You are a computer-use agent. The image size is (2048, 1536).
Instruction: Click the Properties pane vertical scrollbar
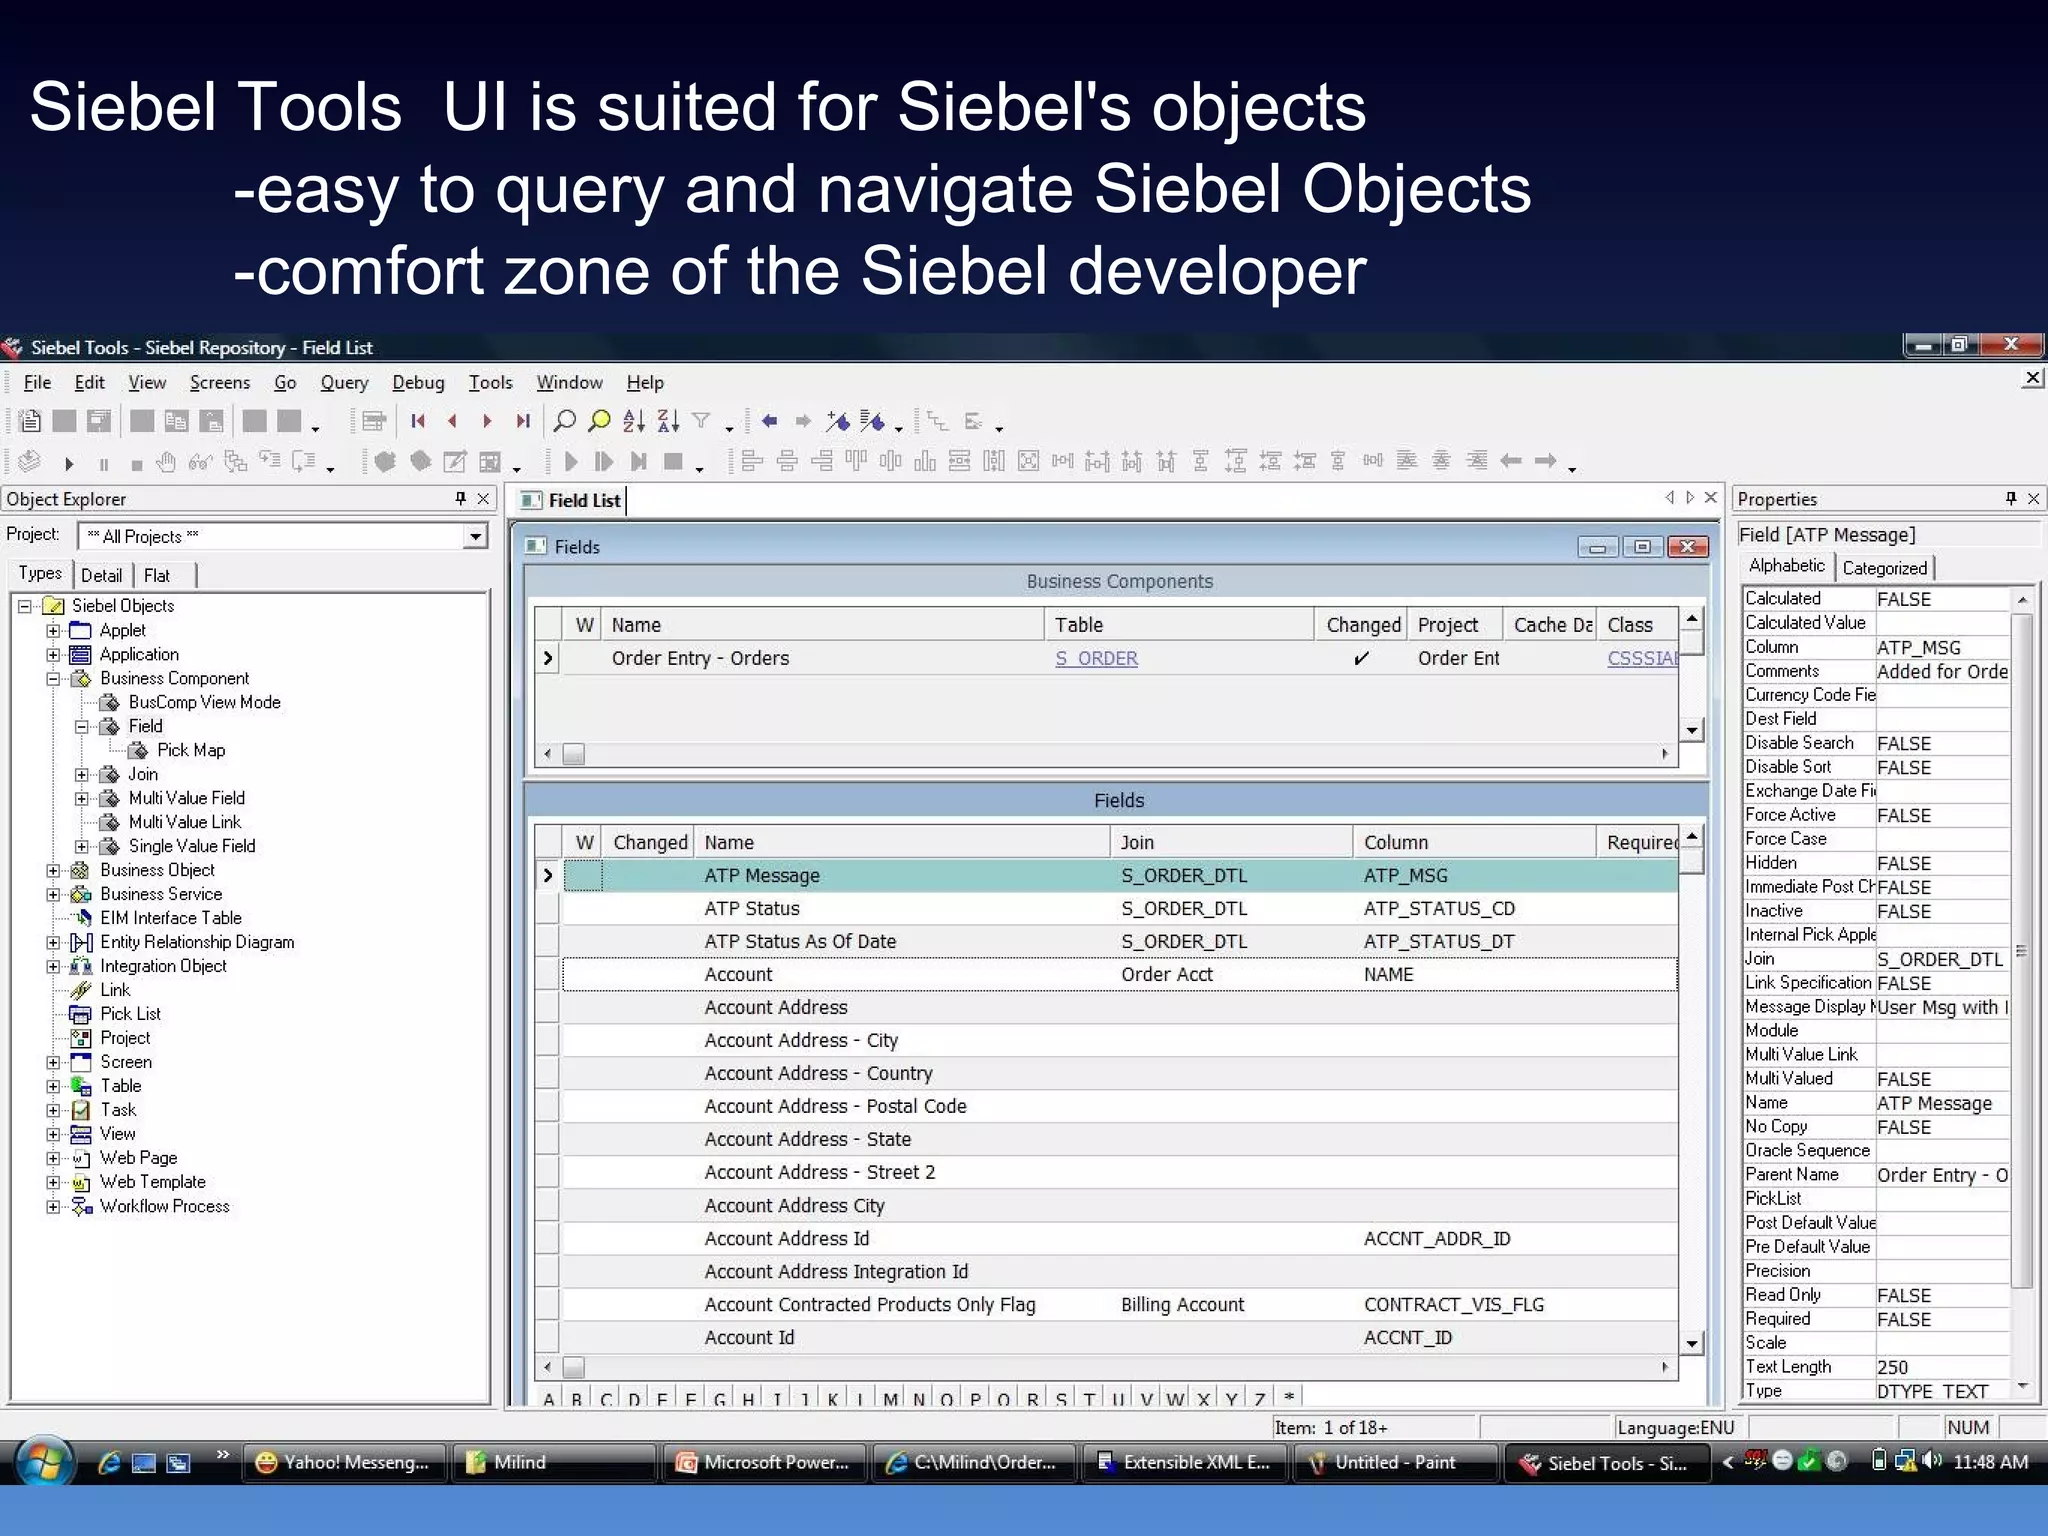[2022, 950]
